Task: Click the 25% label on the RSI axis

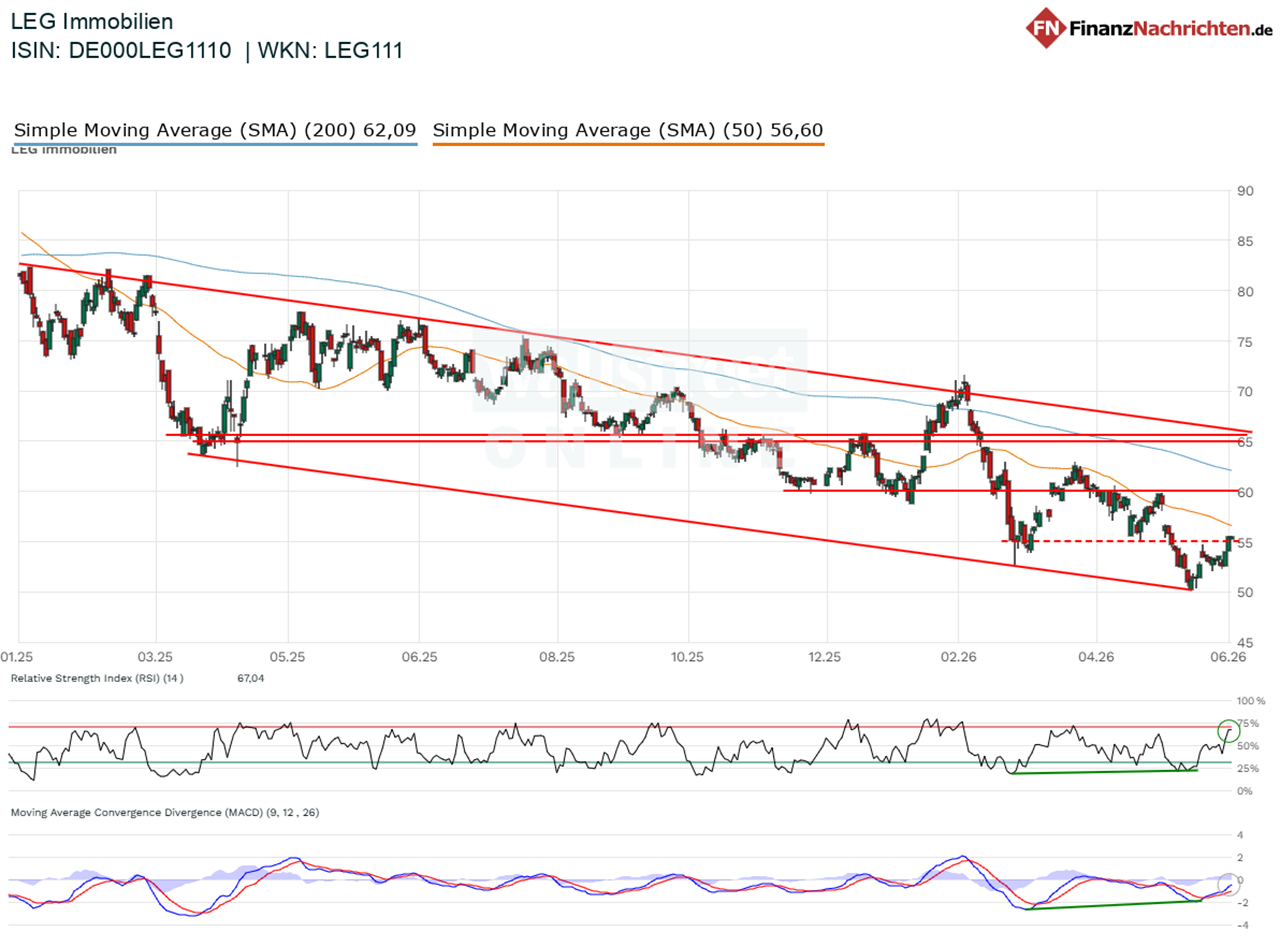Action: (1248, 768)
